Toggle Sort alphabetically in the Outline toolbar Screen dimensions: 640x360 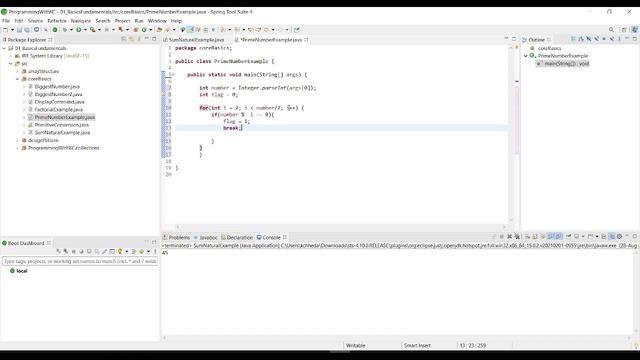click(581, 39)
